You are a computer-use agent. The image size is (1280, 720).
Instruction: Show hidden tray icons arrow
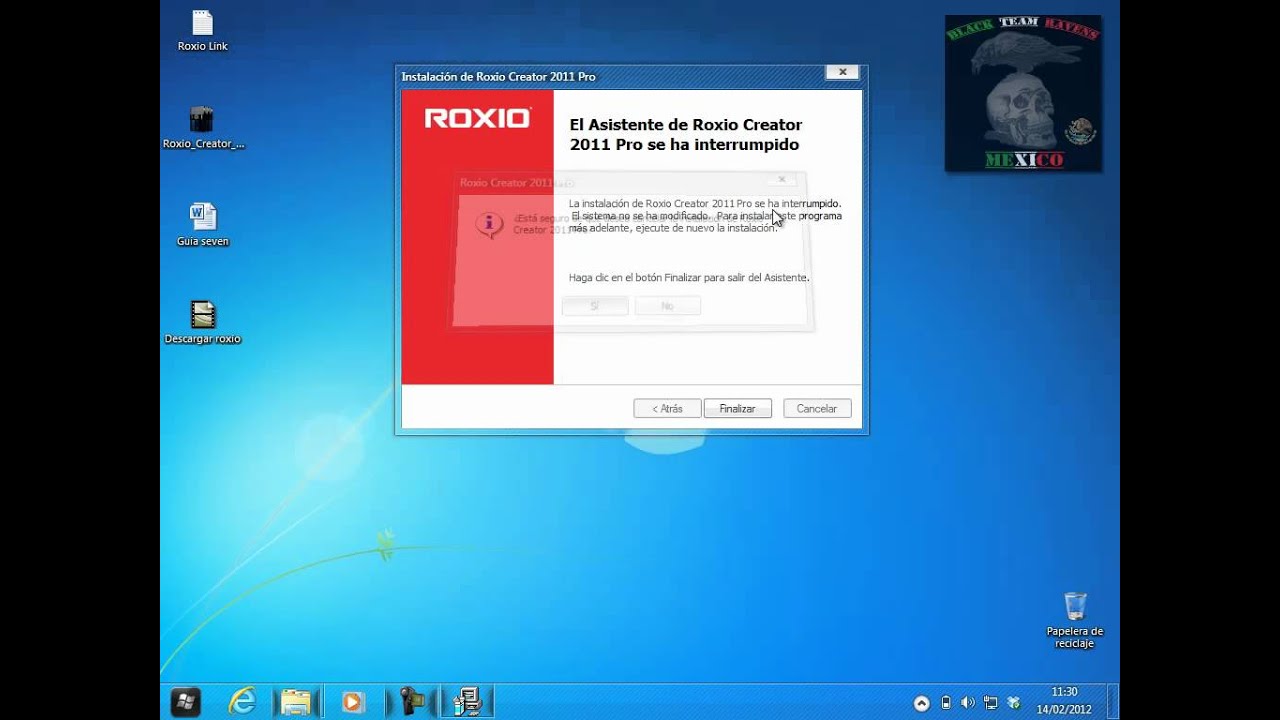pos(921,703)
